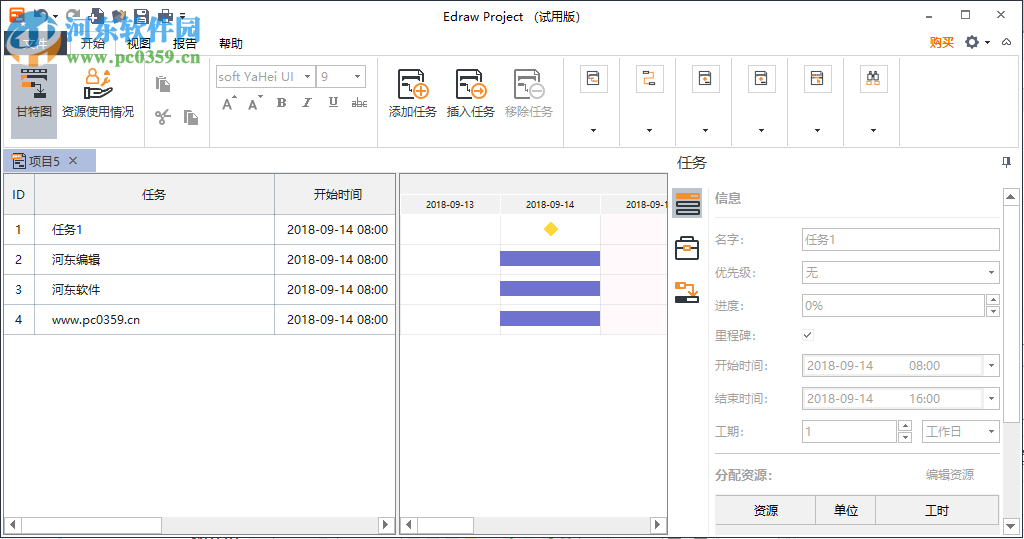
Task: Click the 编辑资源 edit resources link
Action: click(950, 475)
